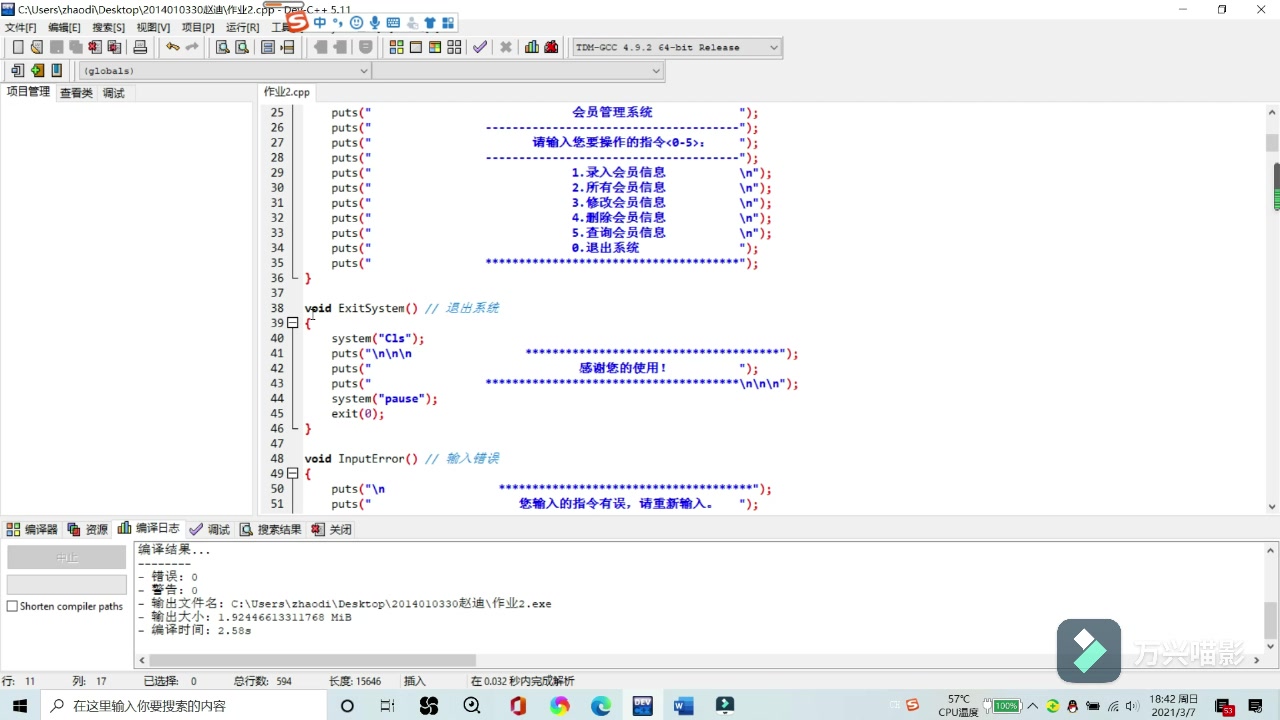Open the 搜索[S] menu
The width and height of the screenshot is (1280, 720).
pos(108,28)
